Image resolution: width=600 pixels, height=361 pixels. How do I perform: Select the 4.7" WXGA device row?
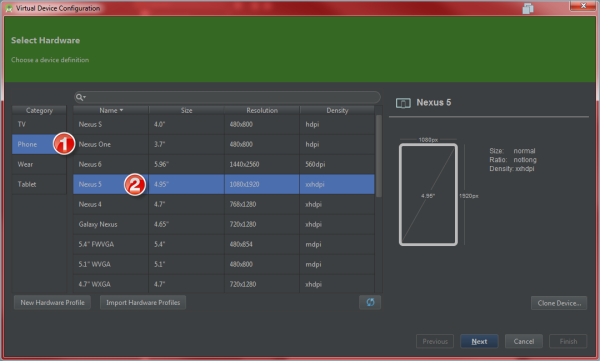[224, 284]
